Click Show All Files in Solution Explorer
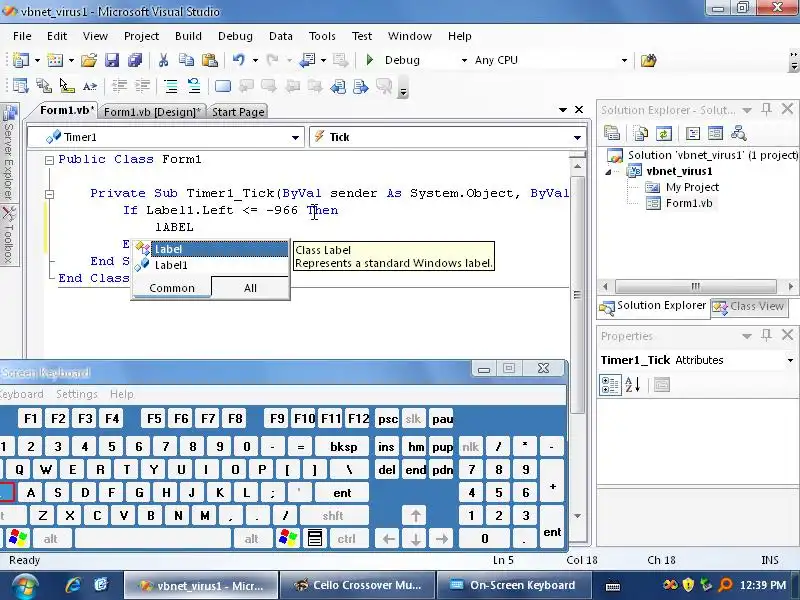 tap(640, 134)
